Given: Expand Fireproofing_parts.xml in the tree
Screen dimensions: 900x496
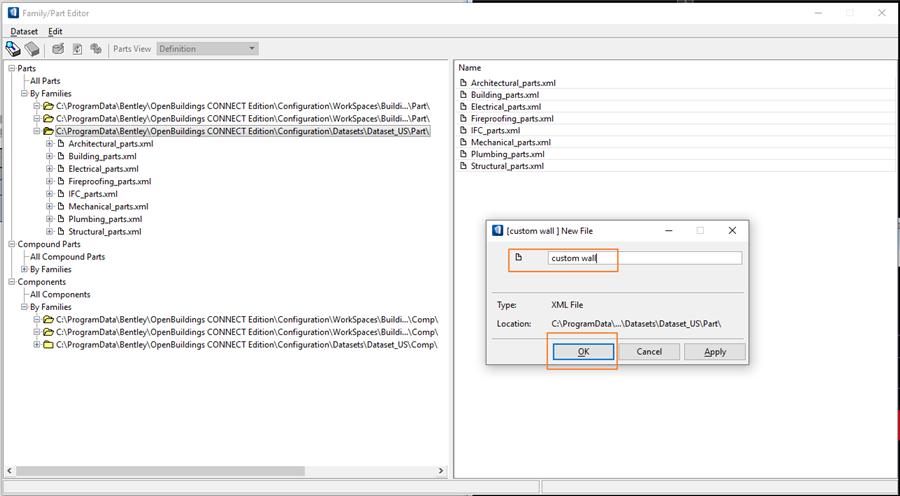Looking at the screenshot, I should [49, 181].
